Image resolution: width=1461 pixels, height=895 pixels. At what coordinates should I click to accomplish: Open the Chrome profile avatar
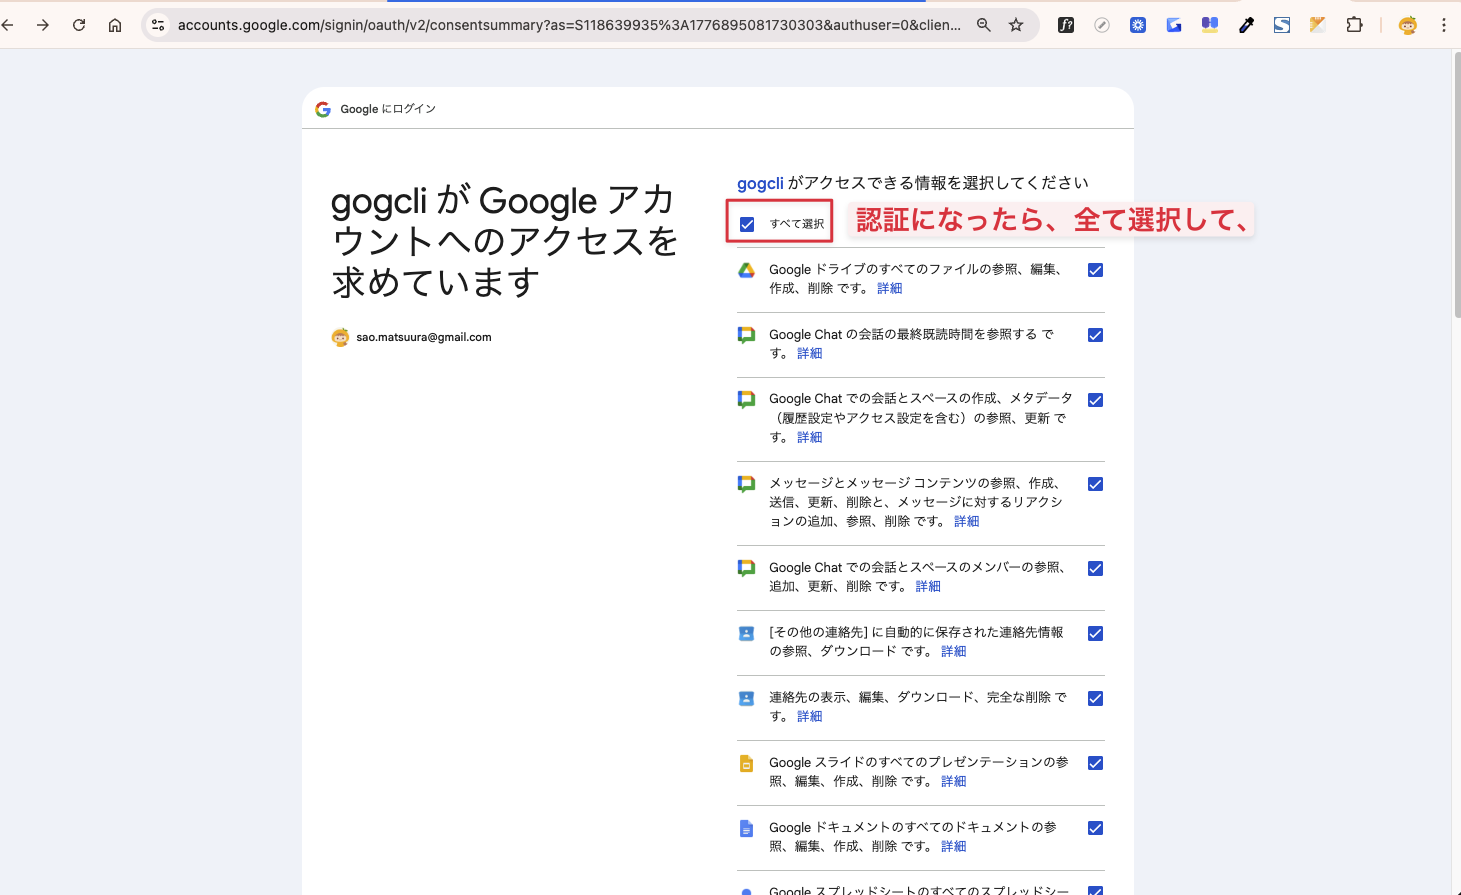pyautogui.click(x=1408, y=25)
